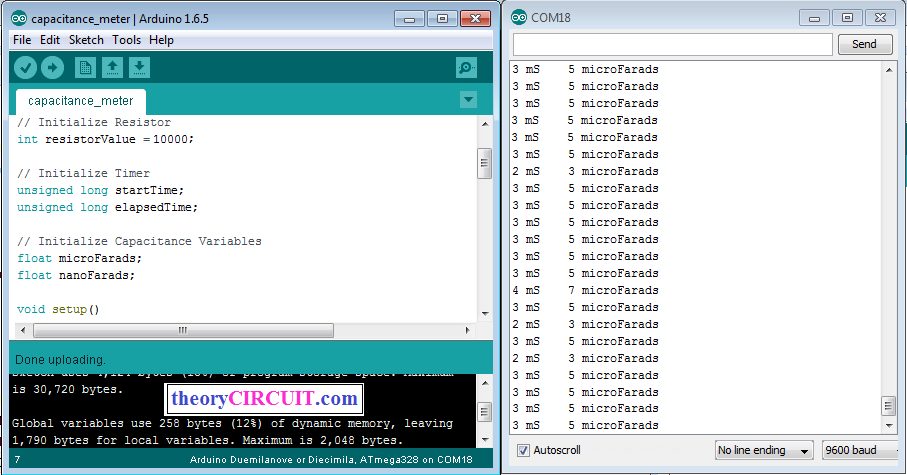
Task: Click the code editor vertical scrollbar thumb
Action: tap(485, 164)
